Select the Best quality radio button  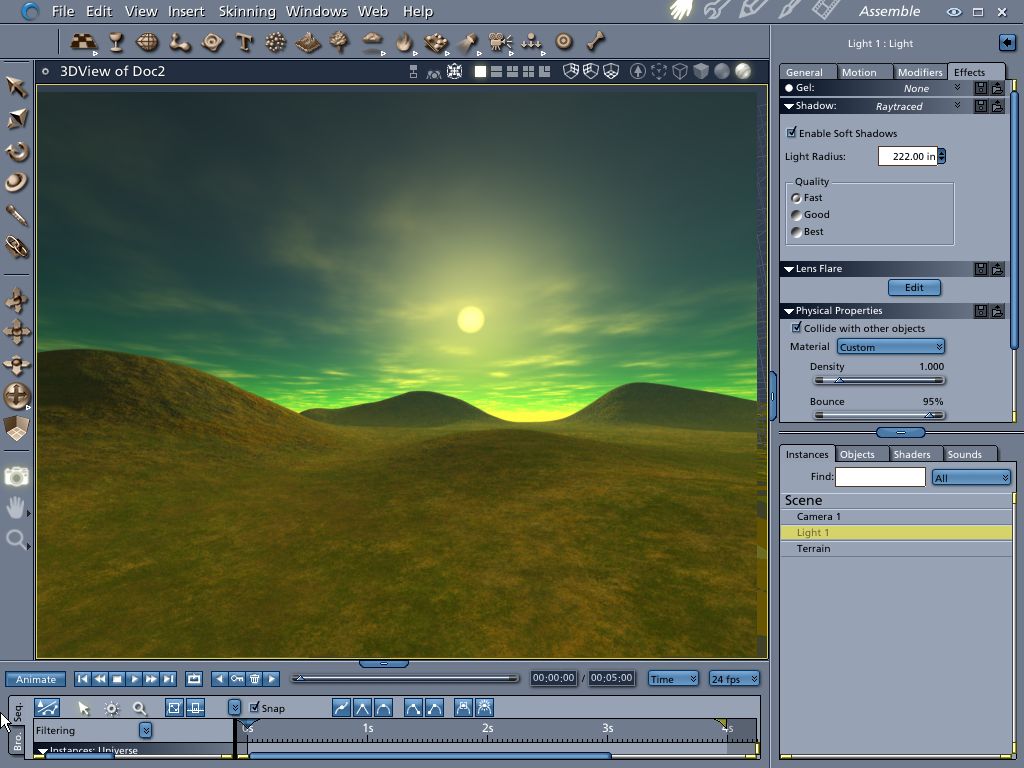[797, 232]
